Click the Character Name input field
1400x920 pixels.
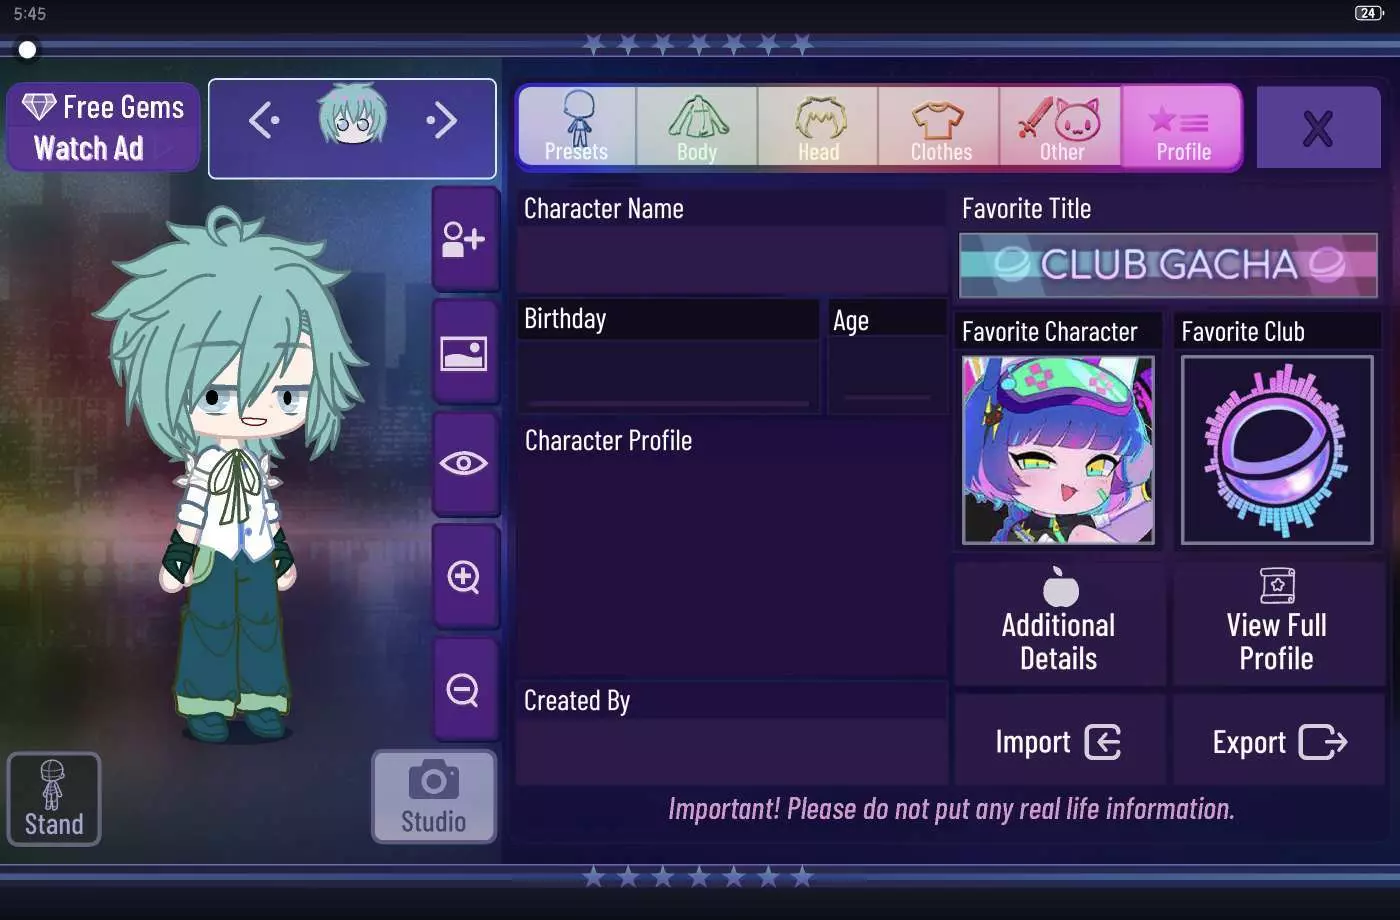[x=731, y=260]
